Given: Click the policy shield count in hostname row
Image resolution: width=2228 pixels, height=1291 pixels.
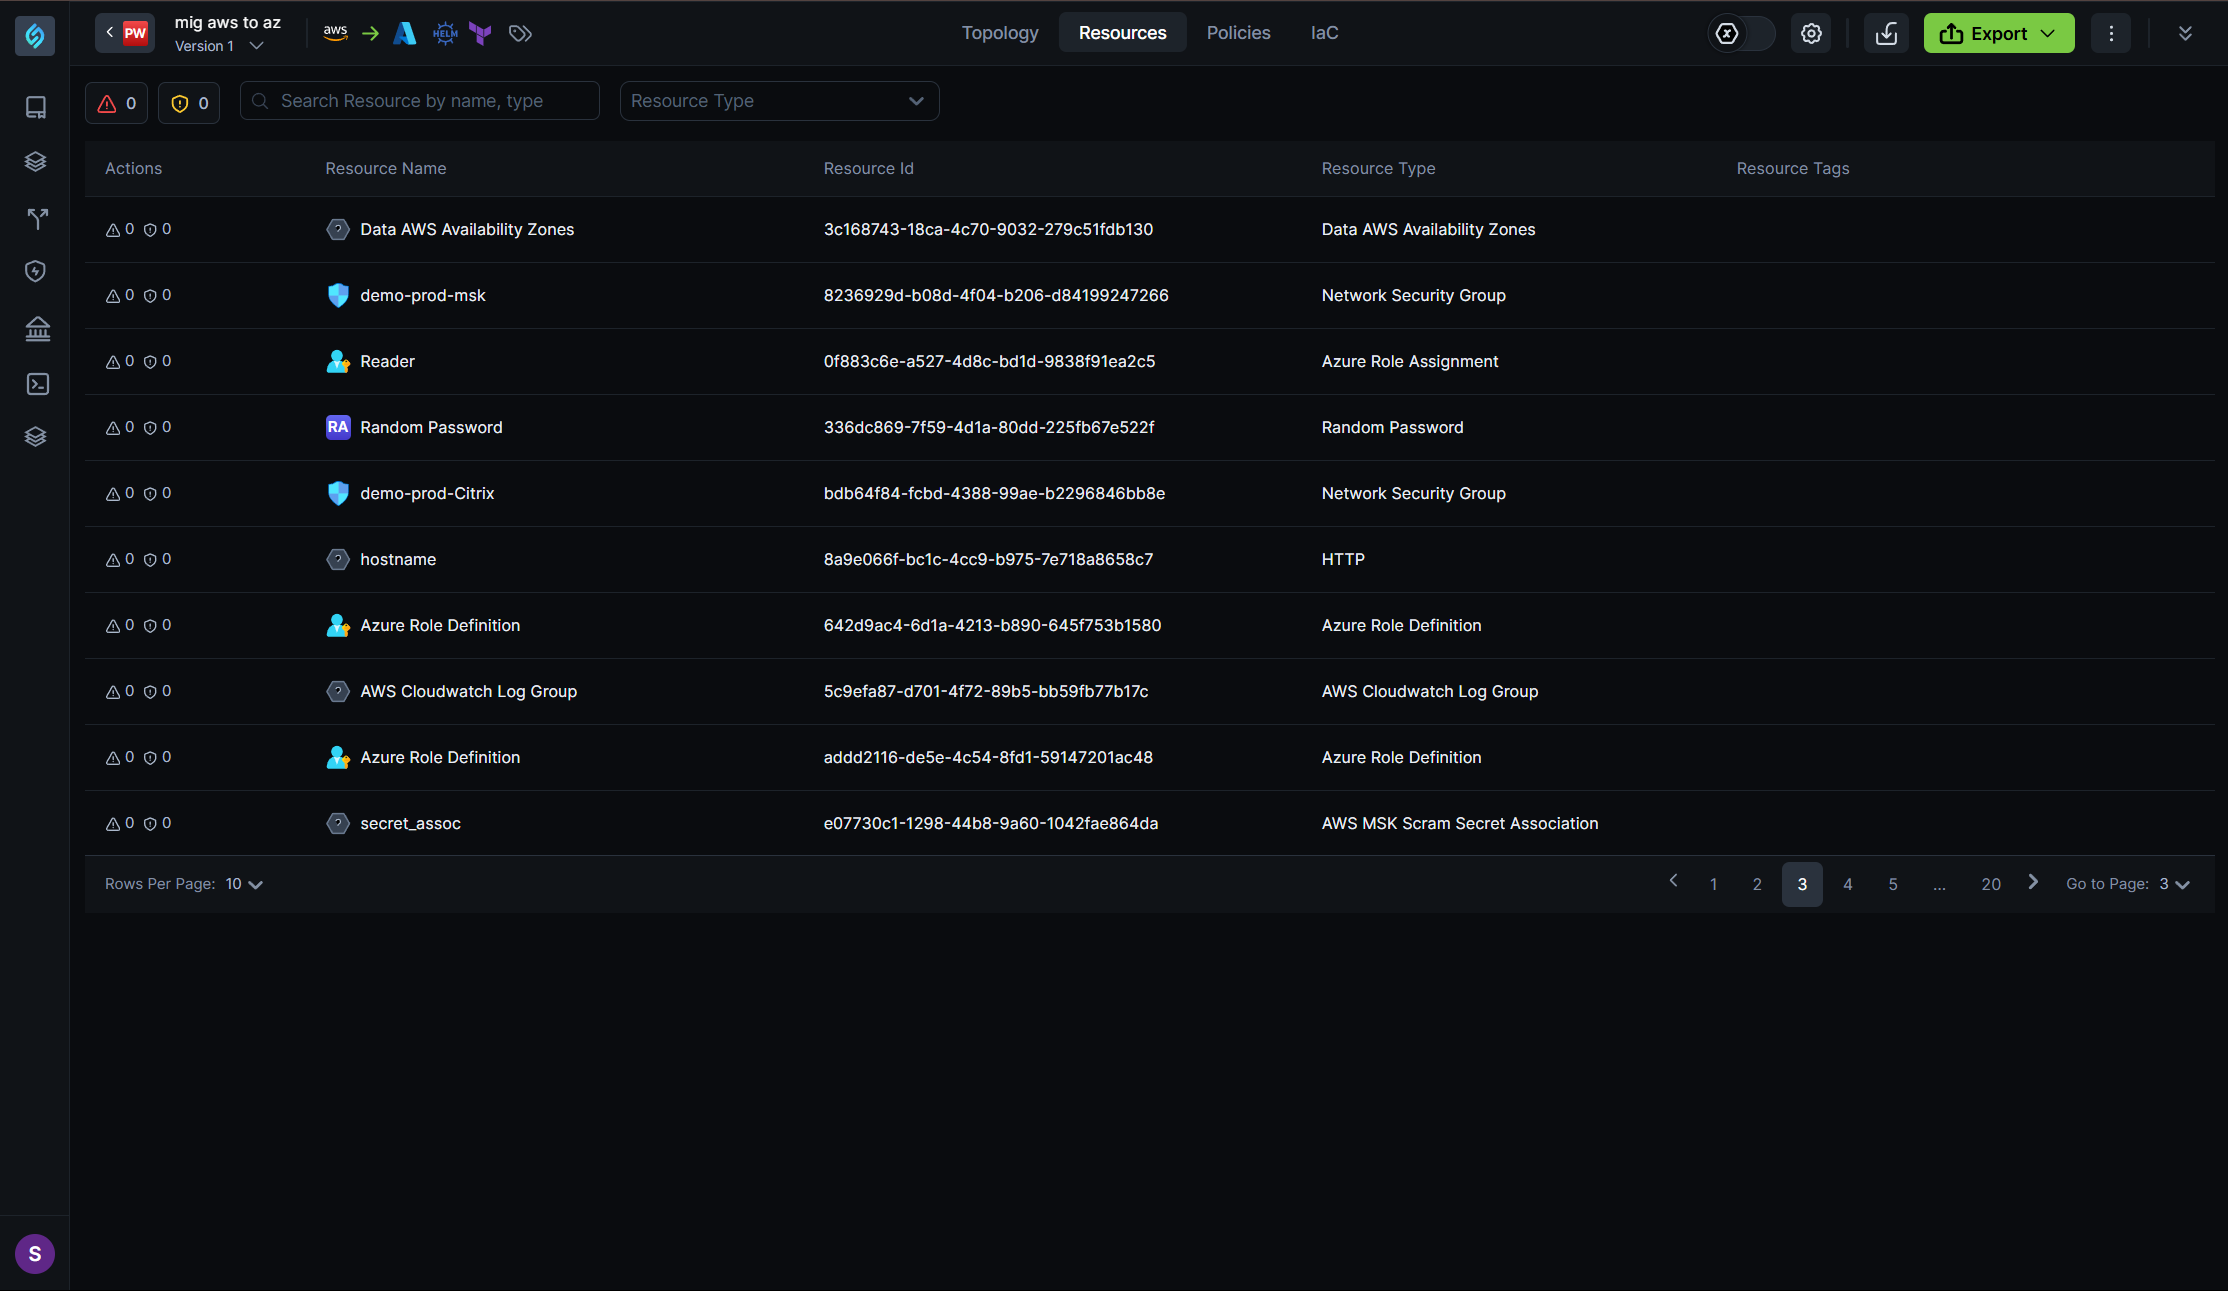Looking at the screenshot, I should click(x=157, y=559).
